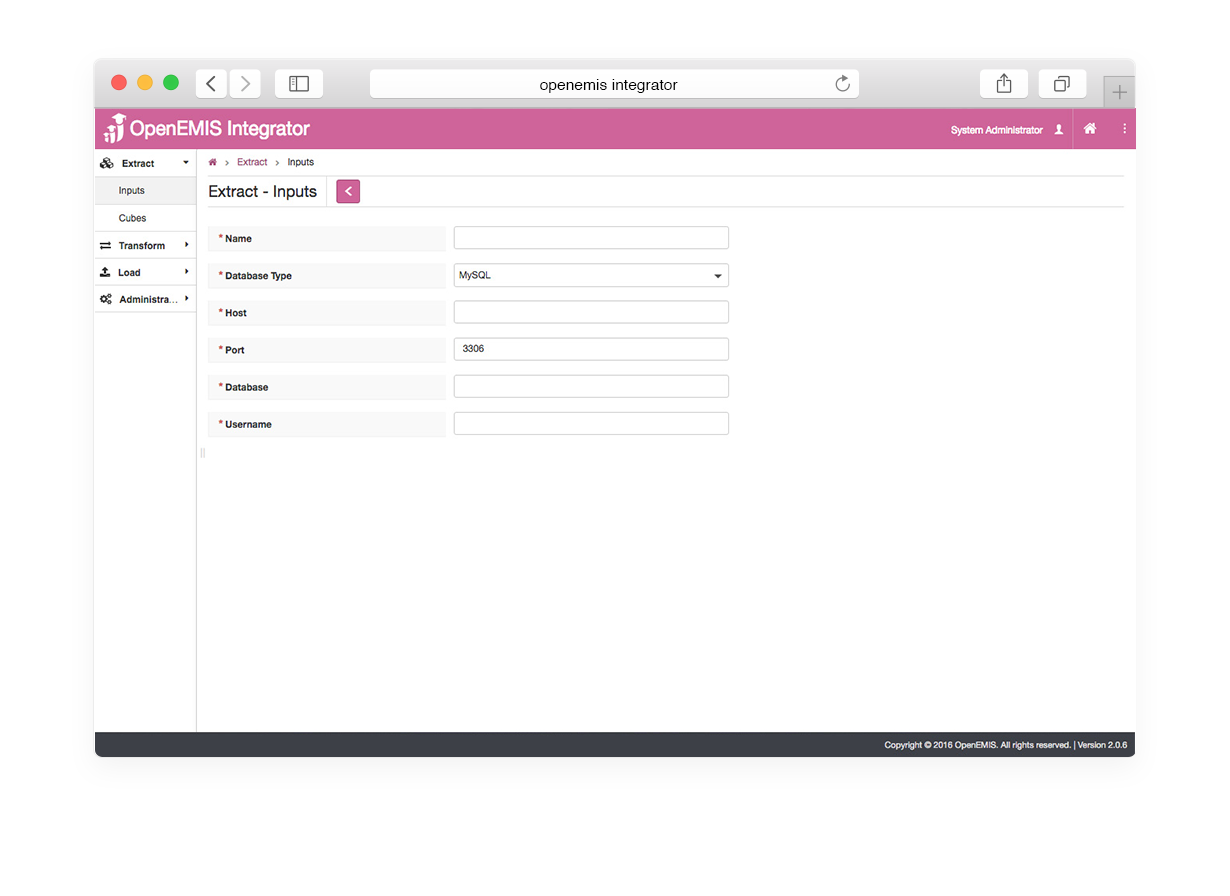1230x896 pixels.
Task: Click the pink back arrow button
Action: point(348,191)
